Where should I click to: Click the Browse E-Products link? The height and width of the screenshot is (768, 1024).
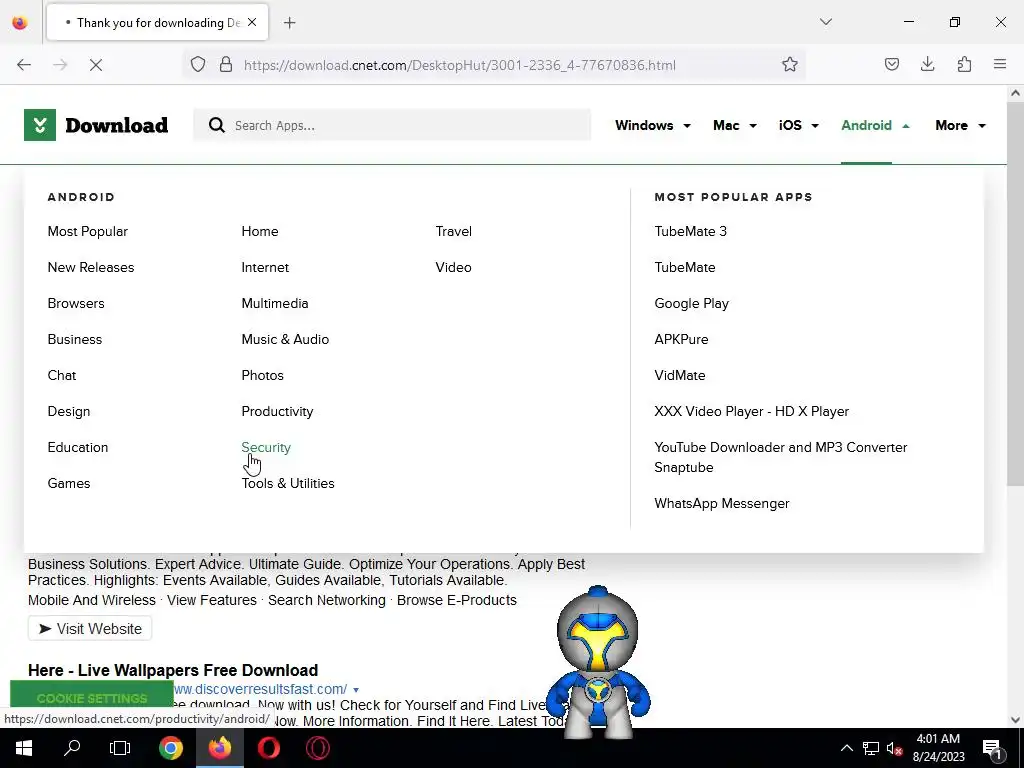[456, 600]
